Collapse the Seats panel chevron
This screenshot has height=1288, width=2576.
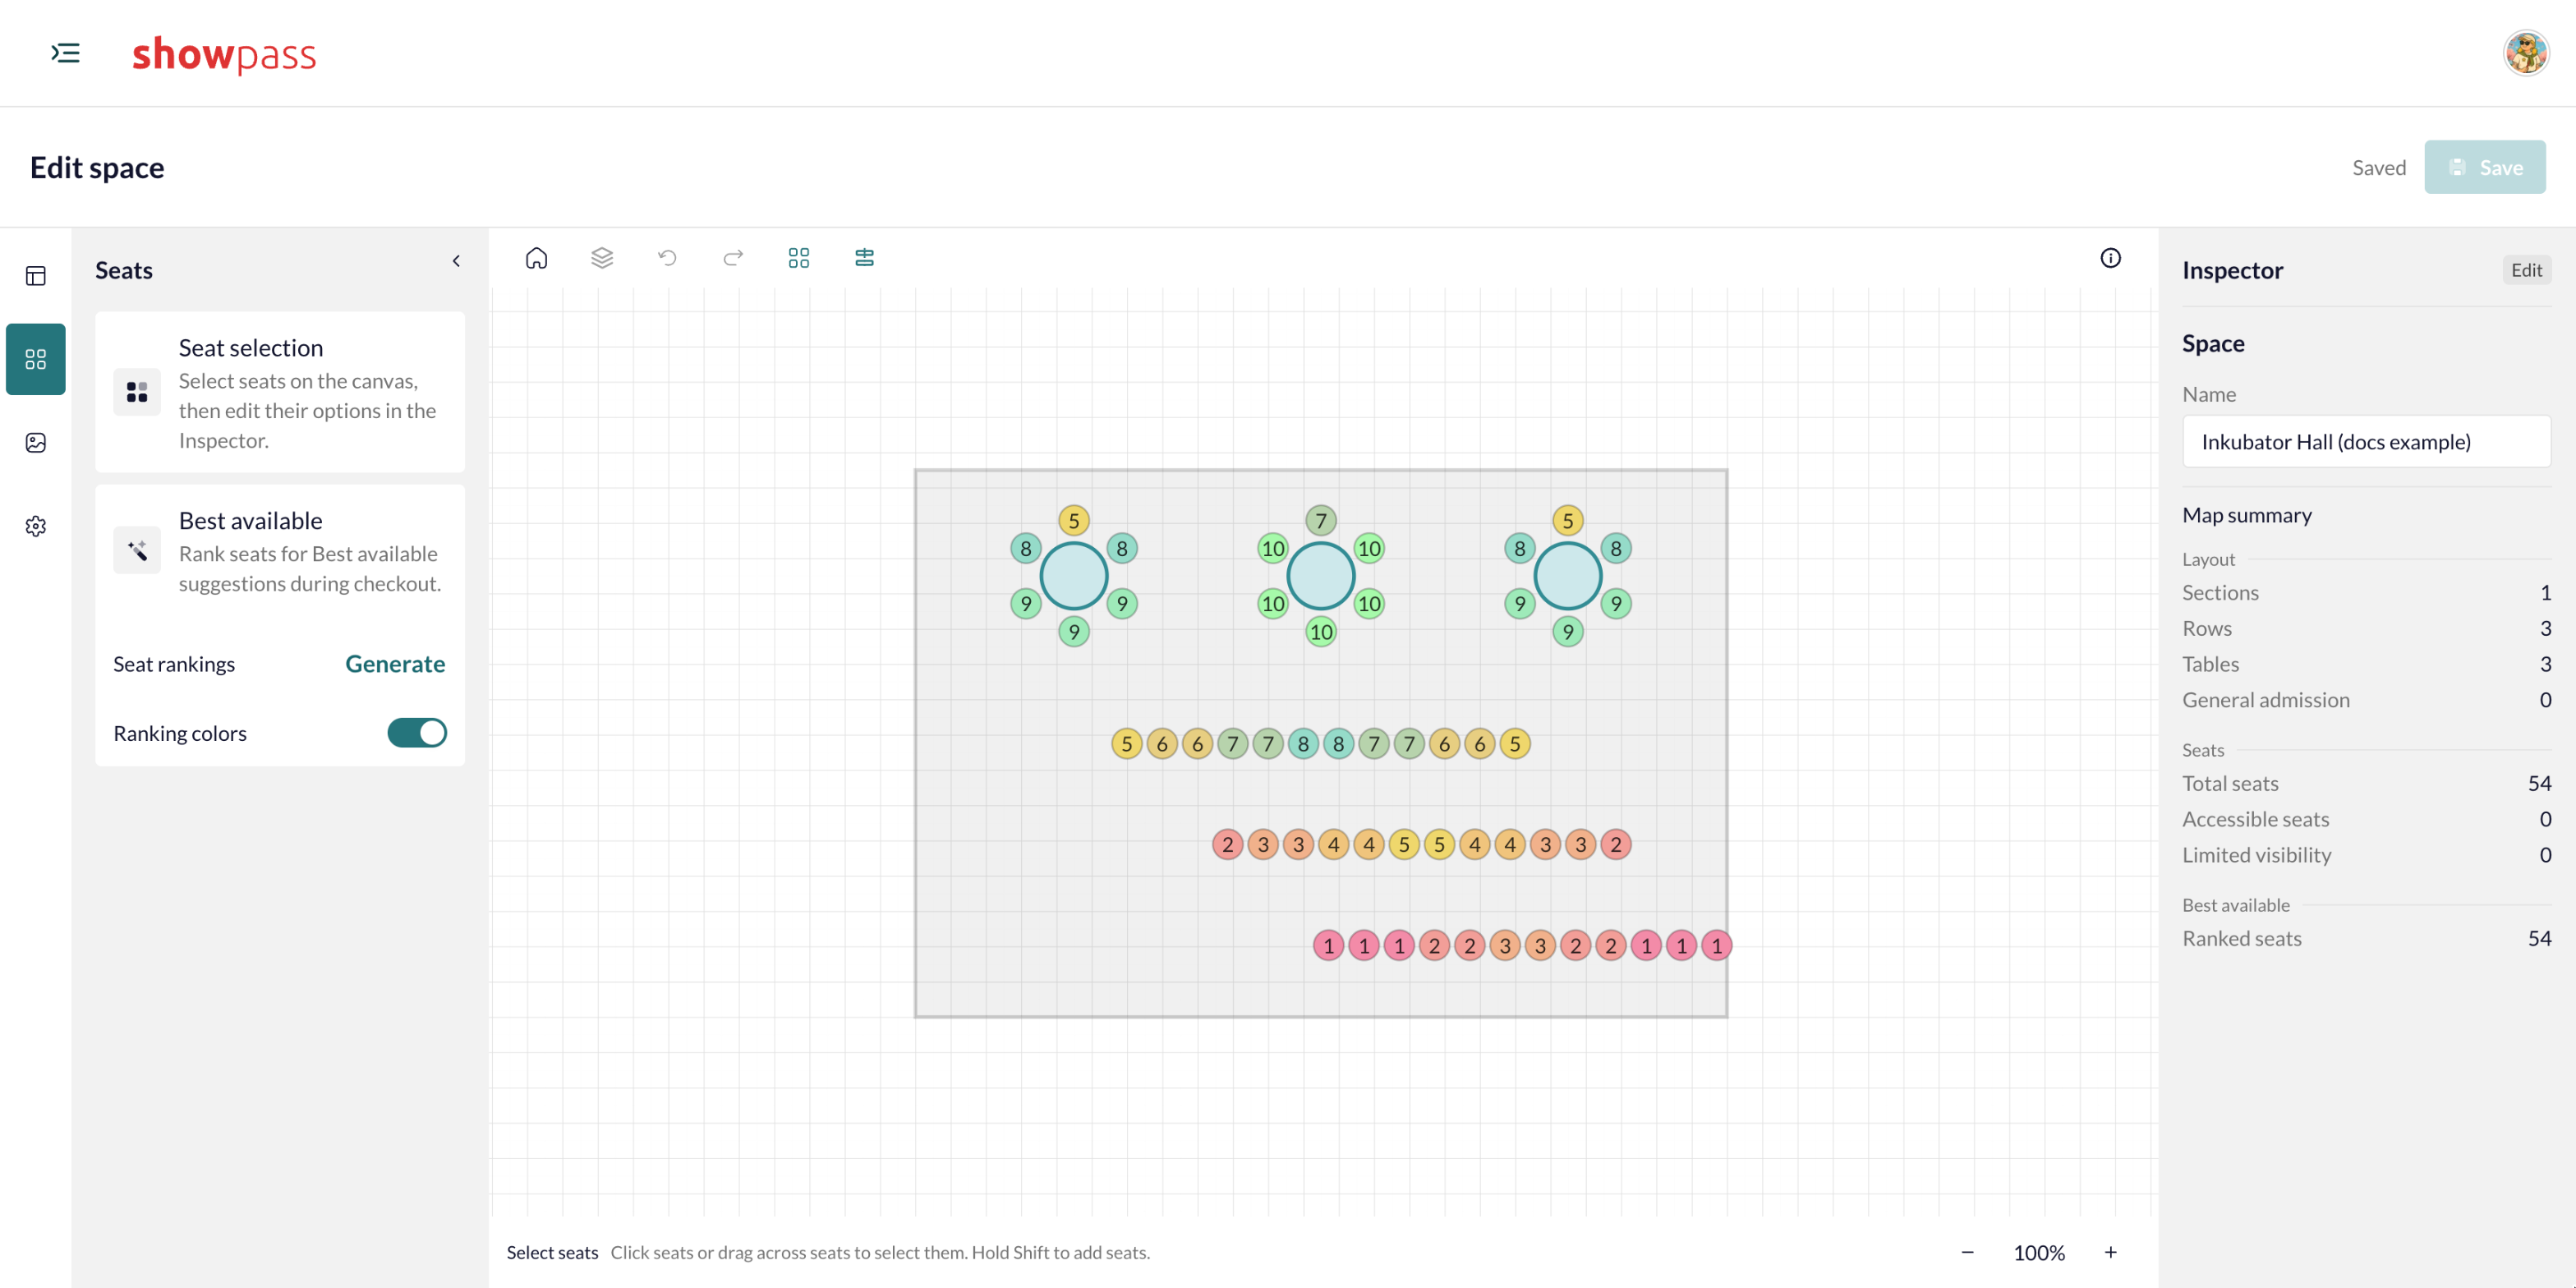tap(456, 261)
